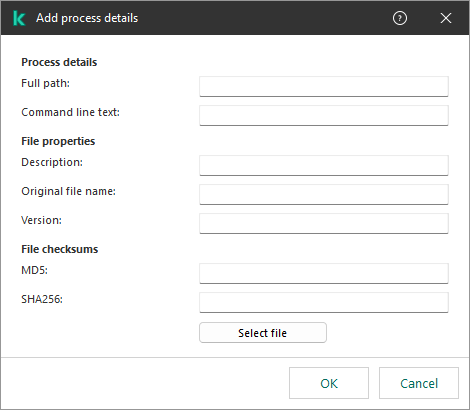Select the Original file name field
The width and height of the screenshot is (470, 410).
tap(324, 195)
